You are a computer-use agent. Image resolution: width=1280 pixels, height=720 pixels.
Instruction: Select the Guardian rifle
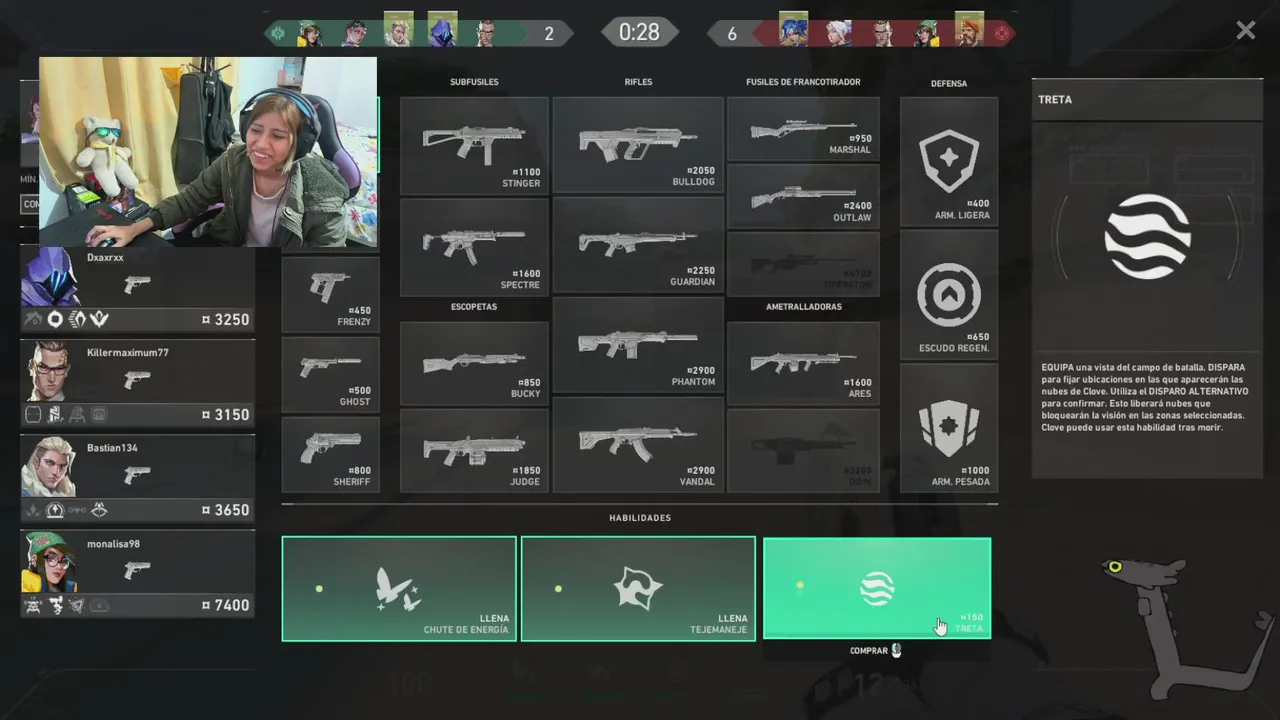638,245
